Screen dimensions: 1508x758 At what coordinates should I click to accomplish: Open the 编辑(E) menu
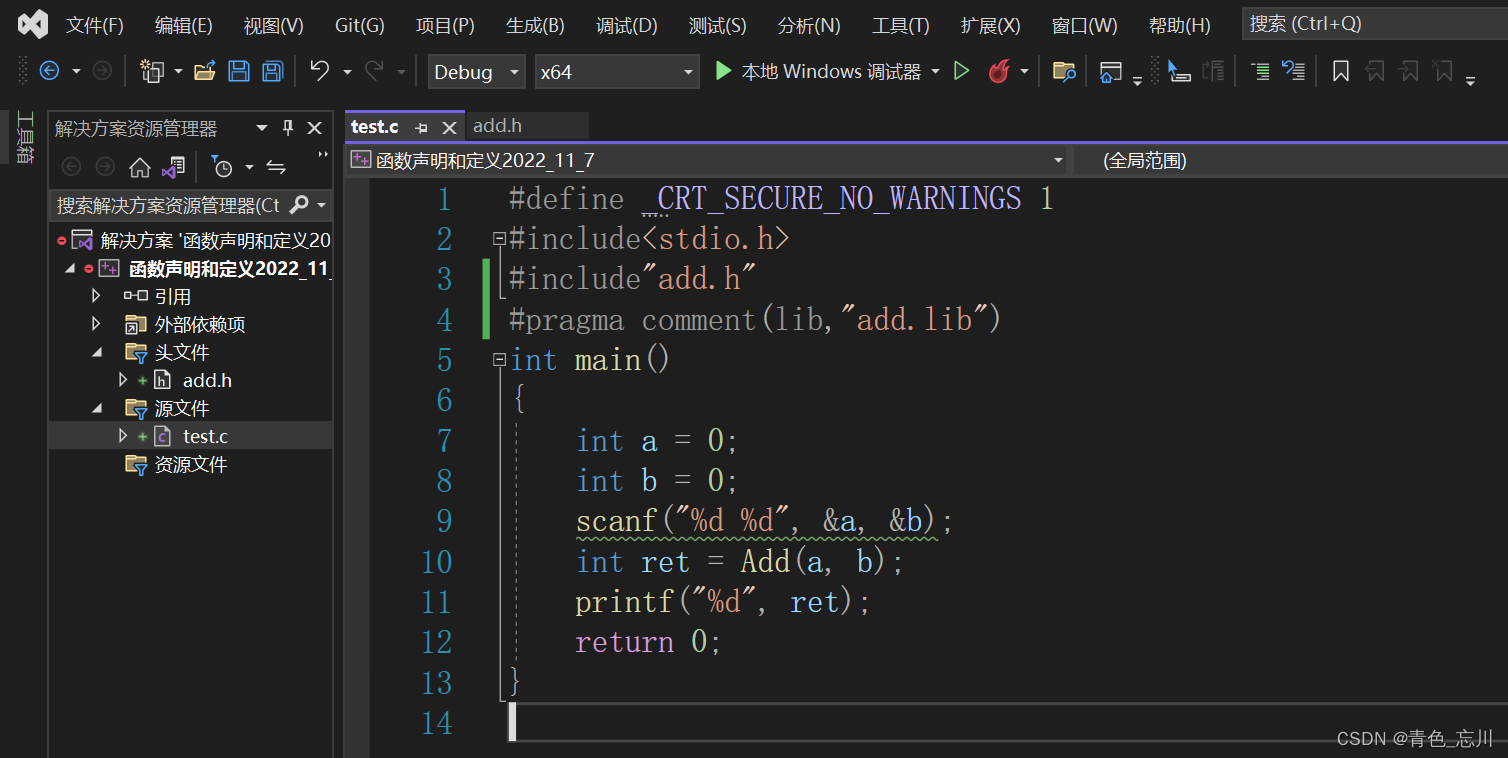184,25
